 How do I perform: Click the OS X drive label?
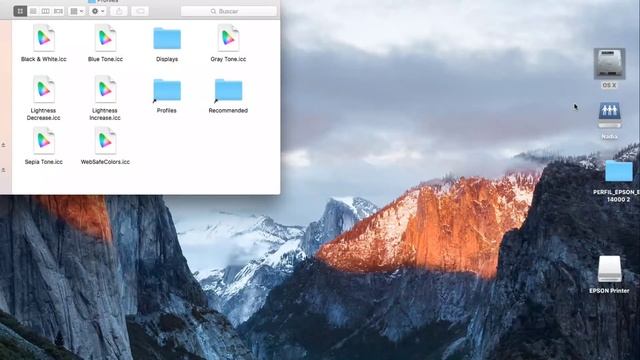609,85
